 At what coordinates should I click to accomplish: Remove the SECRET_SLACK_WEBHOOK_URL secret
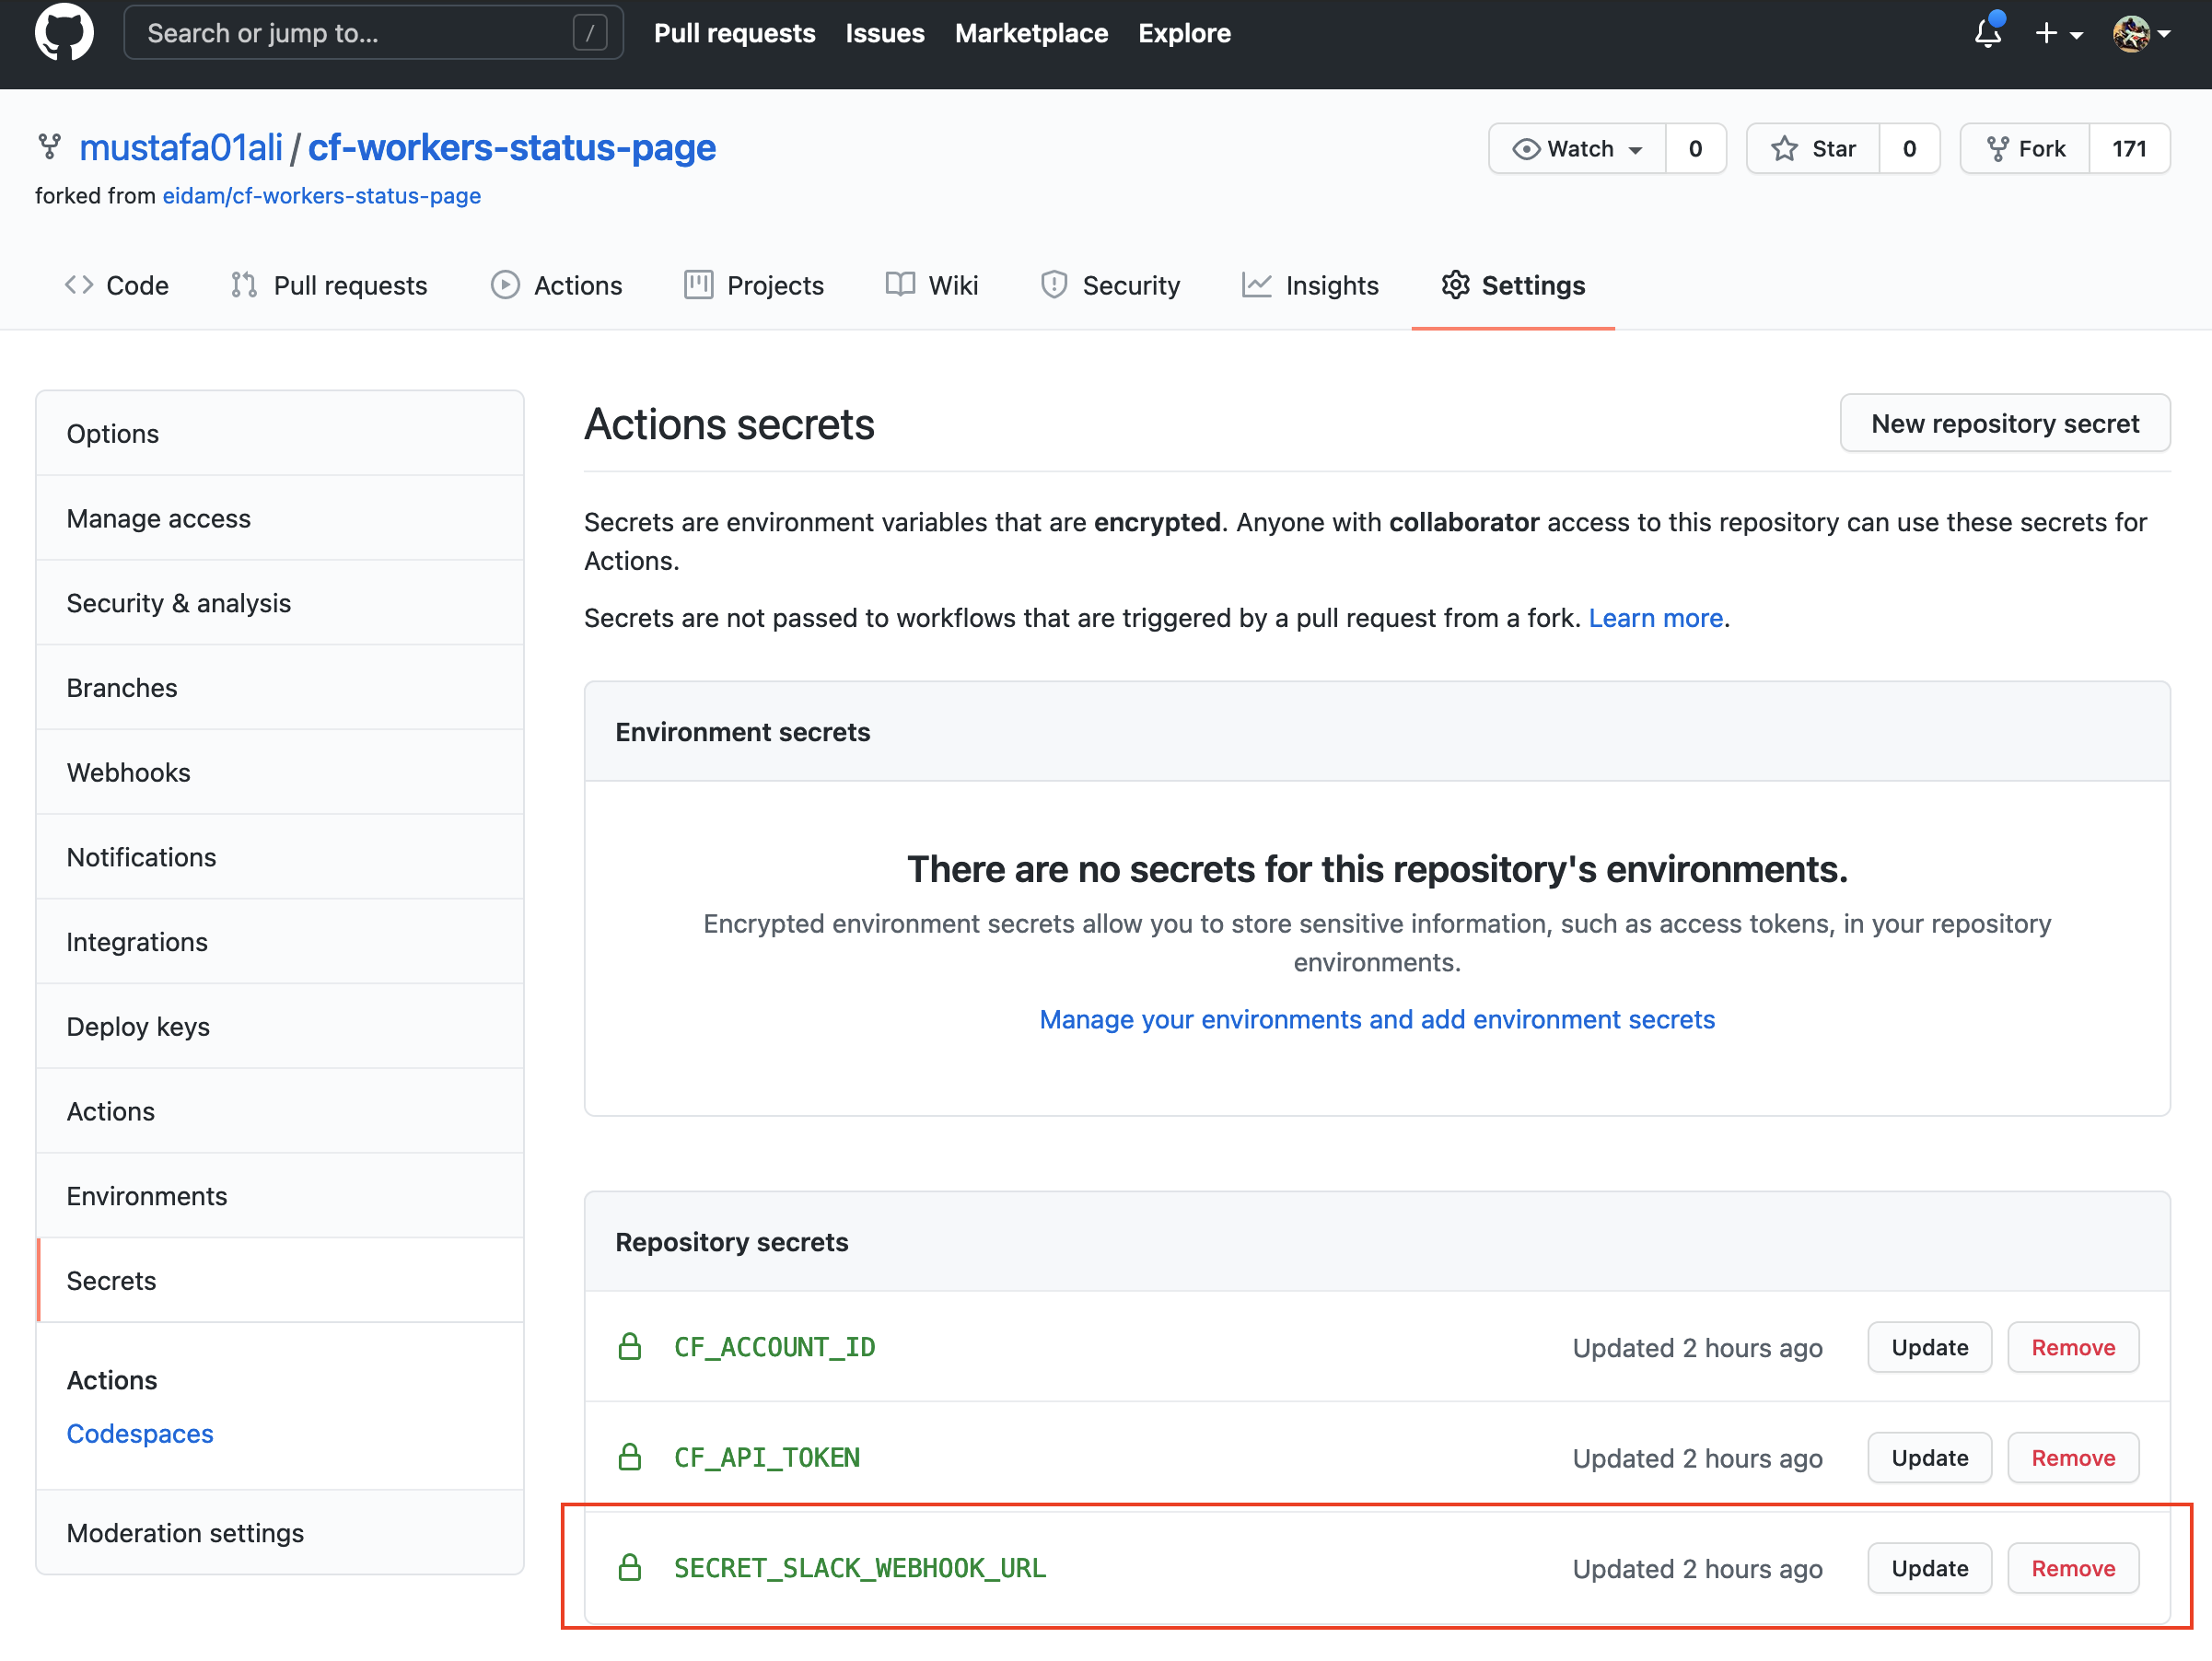click(2073, 1568)
